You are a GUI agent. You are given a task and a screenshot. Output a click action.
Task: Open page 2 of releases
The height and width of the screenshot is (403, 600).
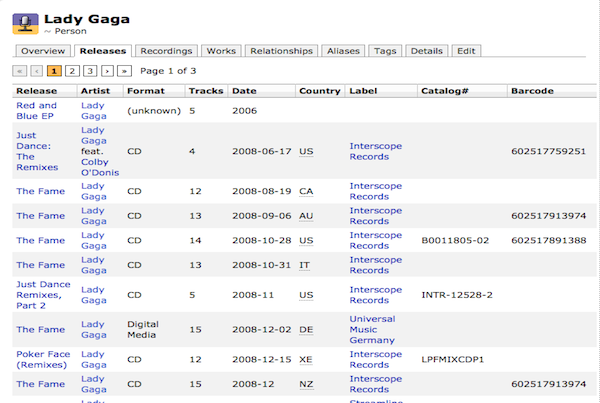72,71
